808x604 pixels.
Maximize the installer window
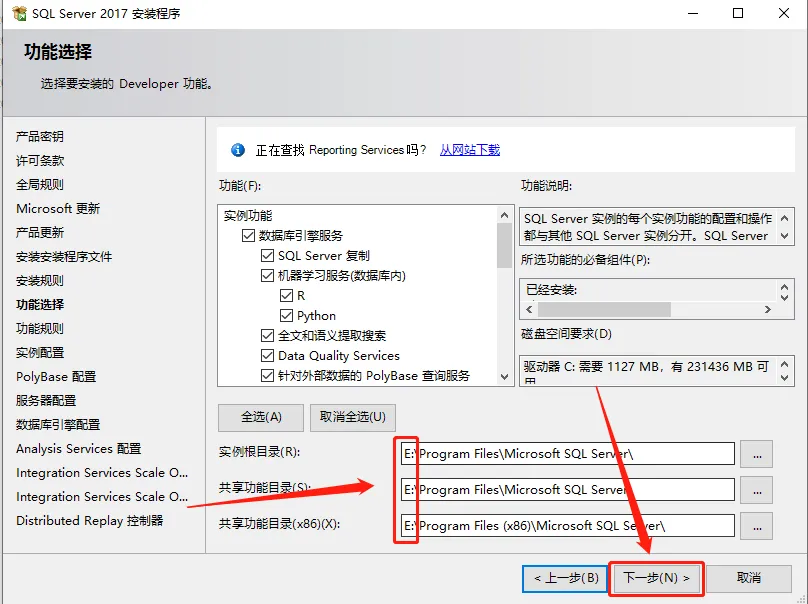[738, 13]
